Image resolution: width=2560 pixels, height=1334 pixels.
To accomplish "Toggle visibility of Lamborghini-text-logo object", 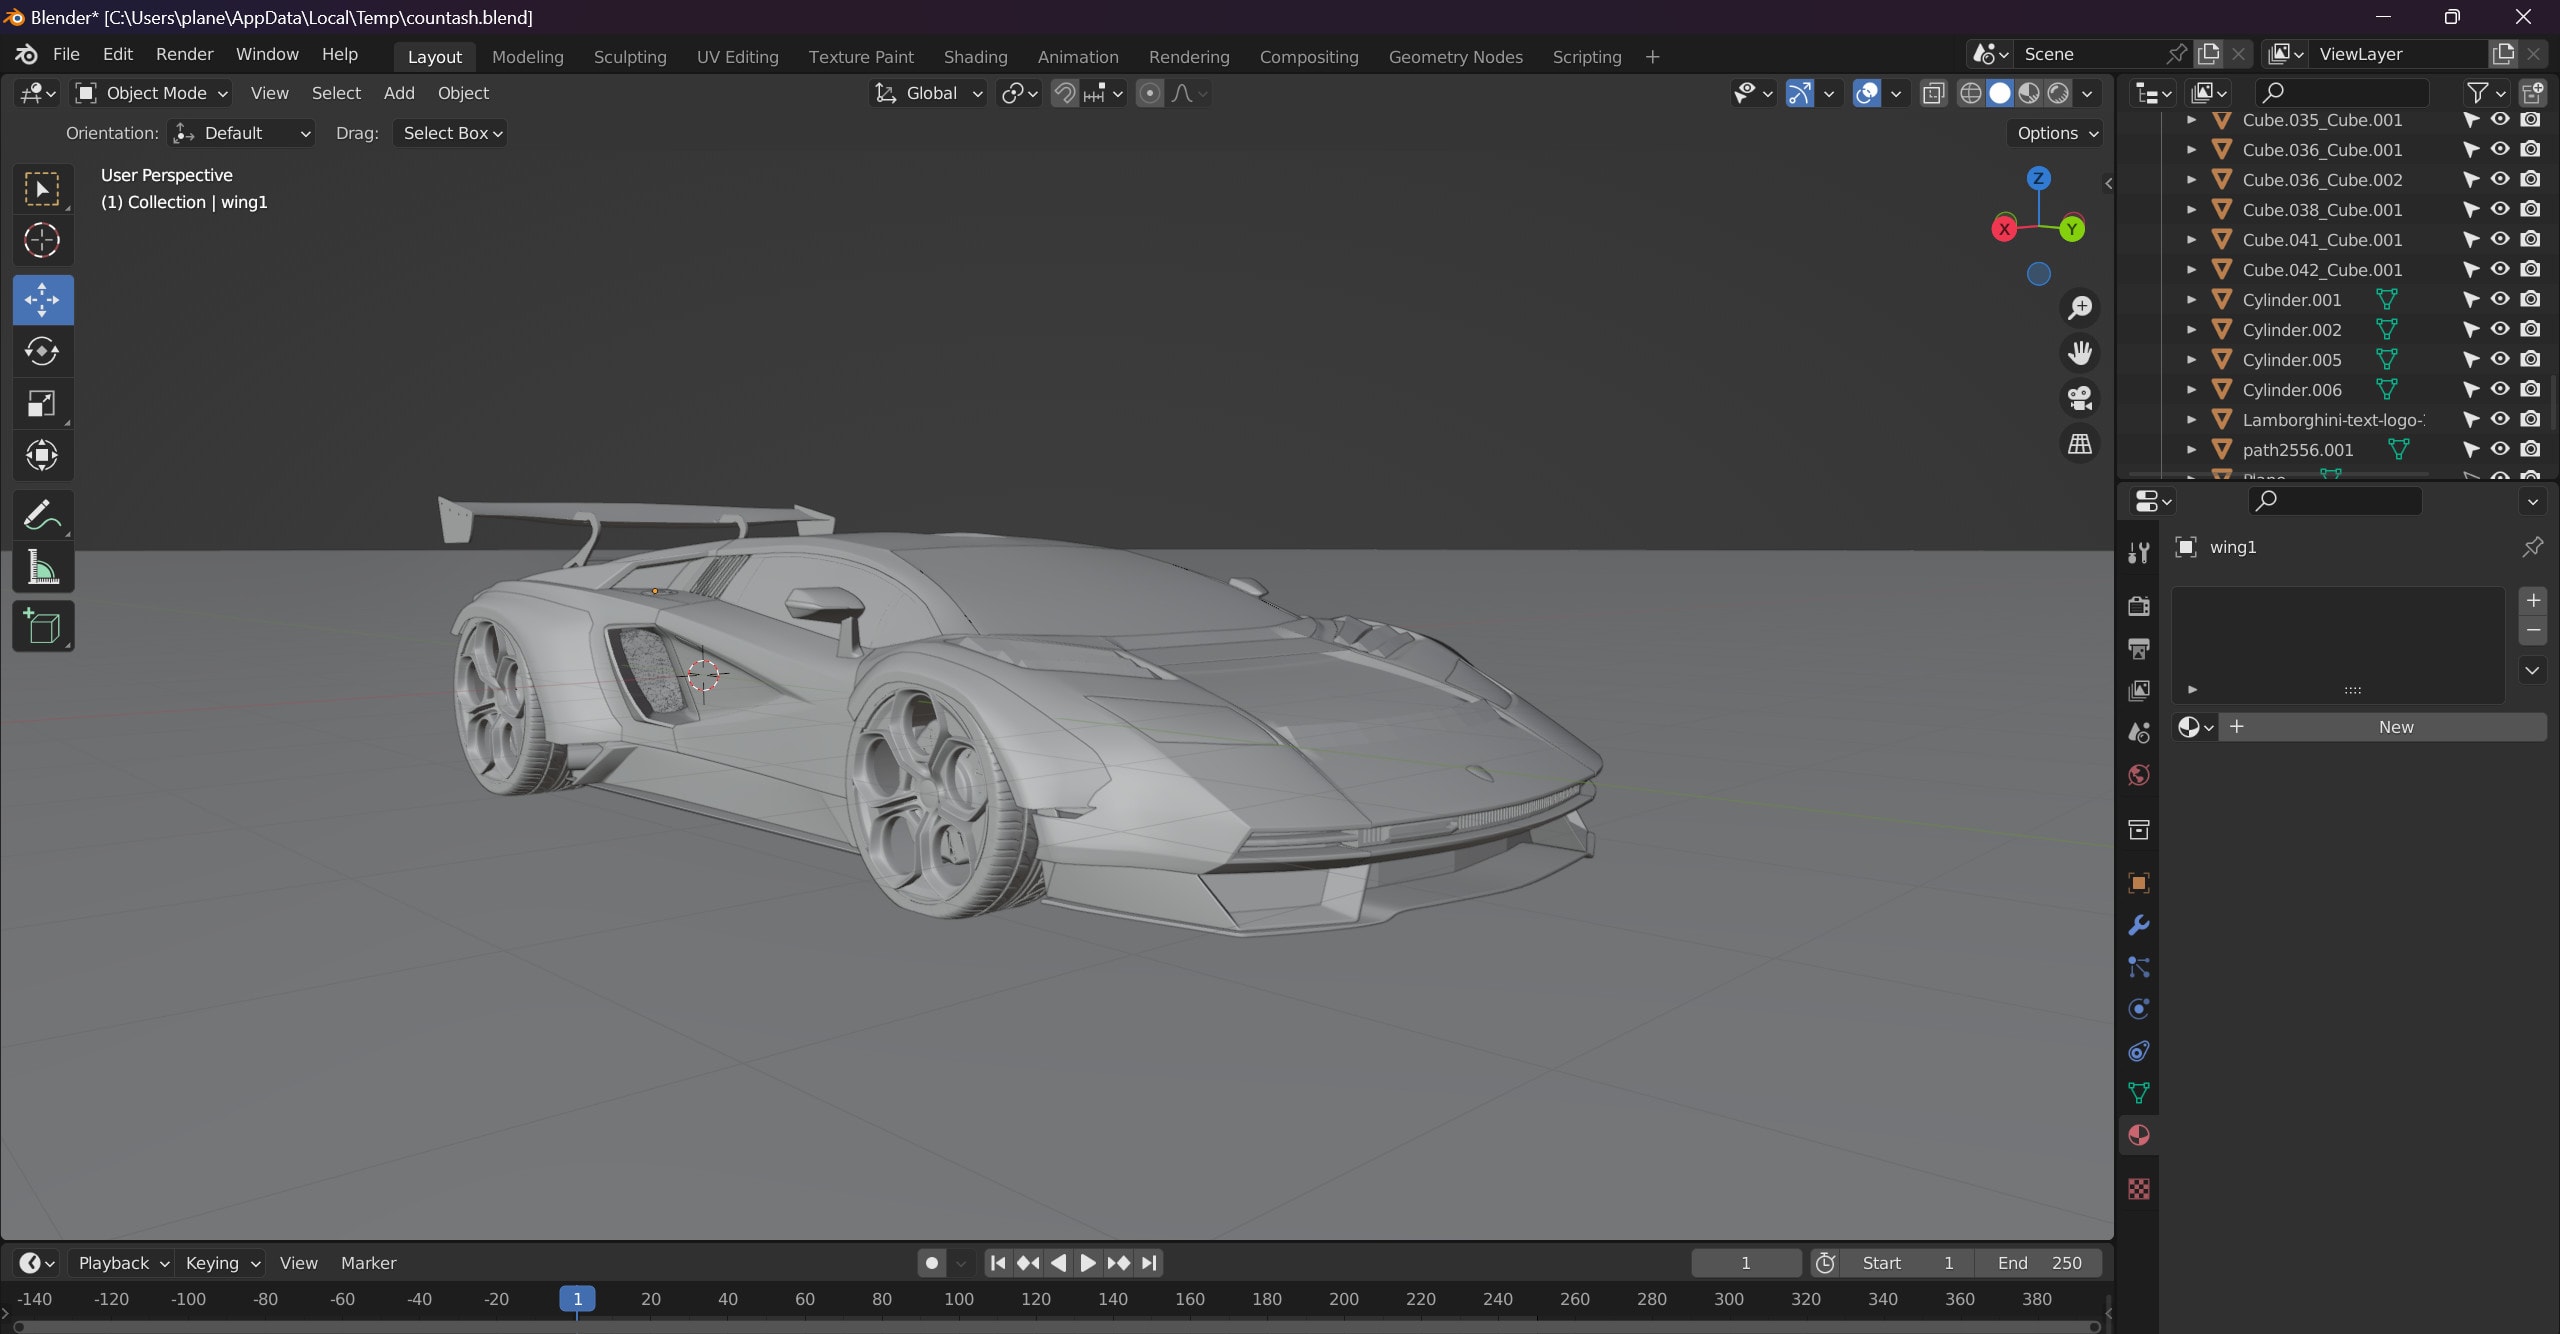I will [x=2501, y=420].
